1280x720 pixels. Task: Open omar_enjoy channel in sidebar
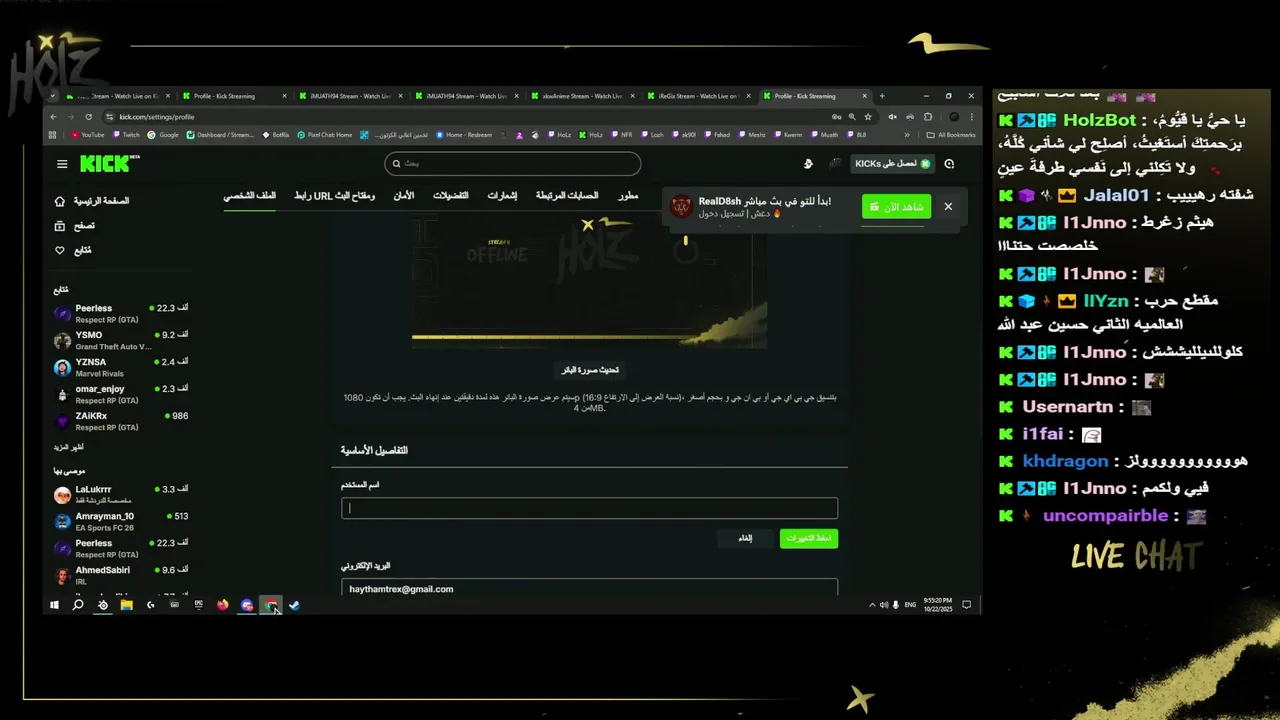[x=120, y=394]
